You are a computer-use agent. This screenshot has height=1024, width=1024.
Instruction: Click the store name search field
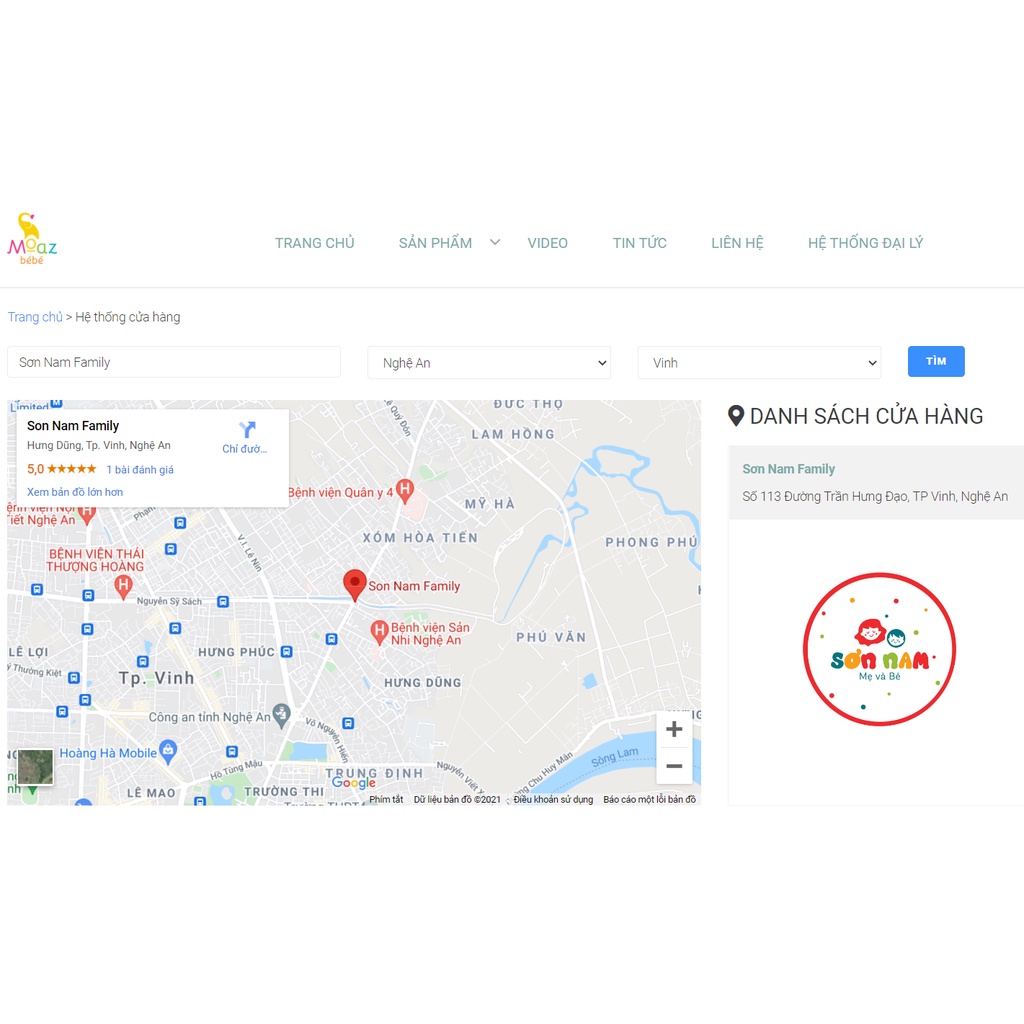tap(174, 362)
